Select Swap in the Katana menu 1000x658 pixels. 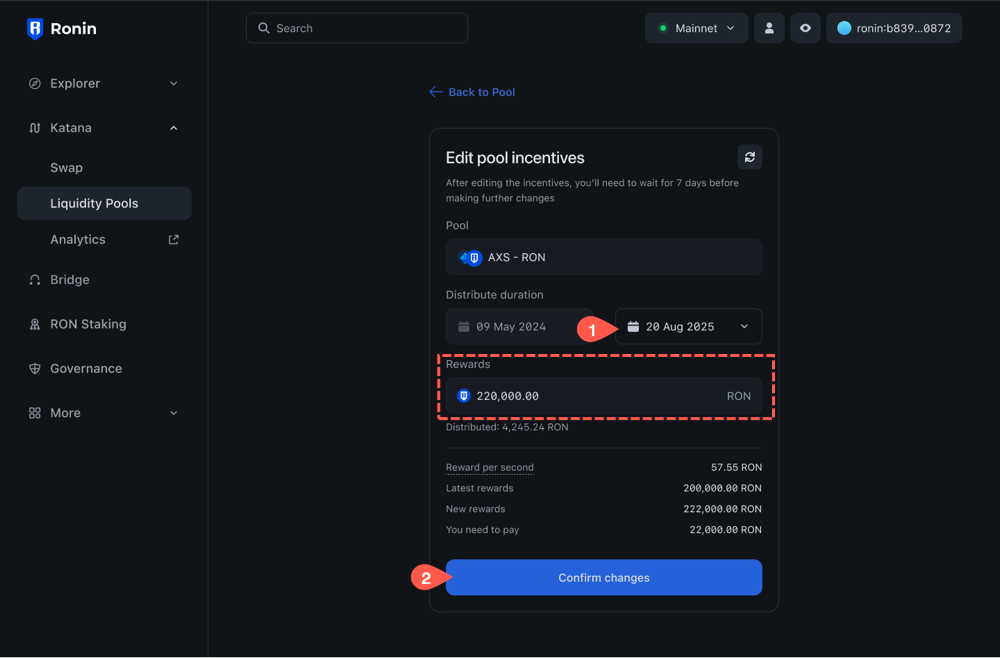[67, 168]
